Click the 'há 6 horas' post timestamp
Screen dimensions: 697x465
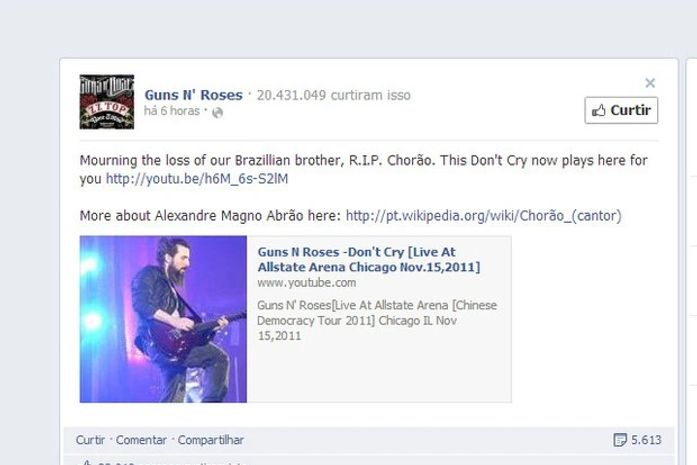[172, 111]
